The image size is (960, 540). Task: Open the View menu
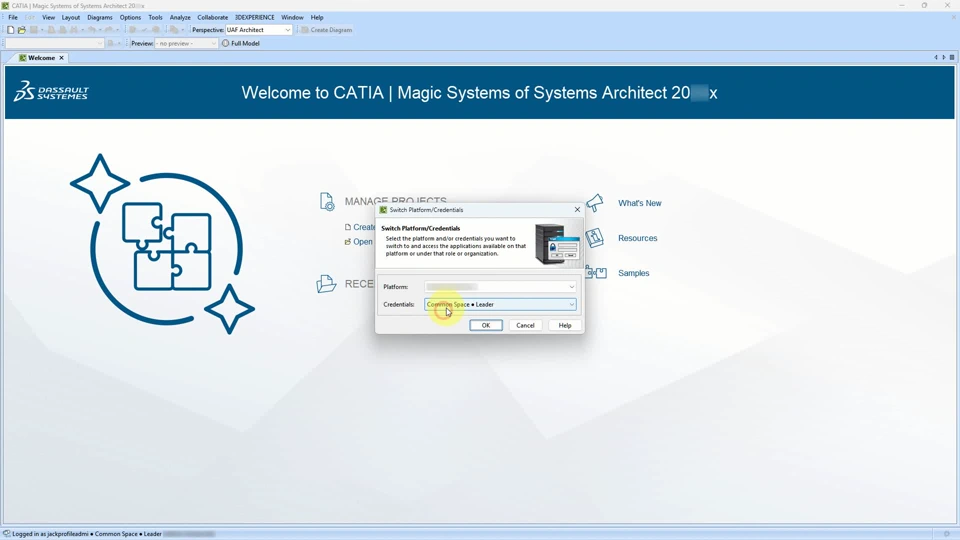pyautogui.click(x=48, y=18)
